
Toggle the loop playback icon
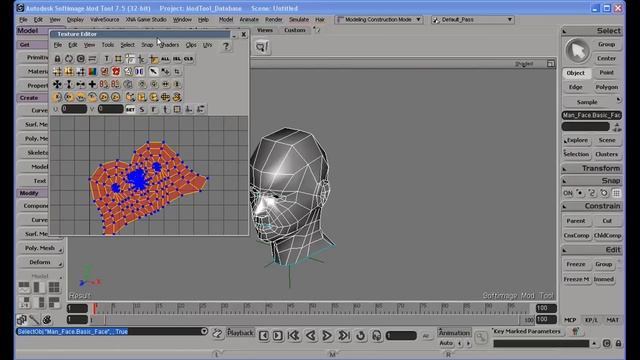(x=360, y=336)
